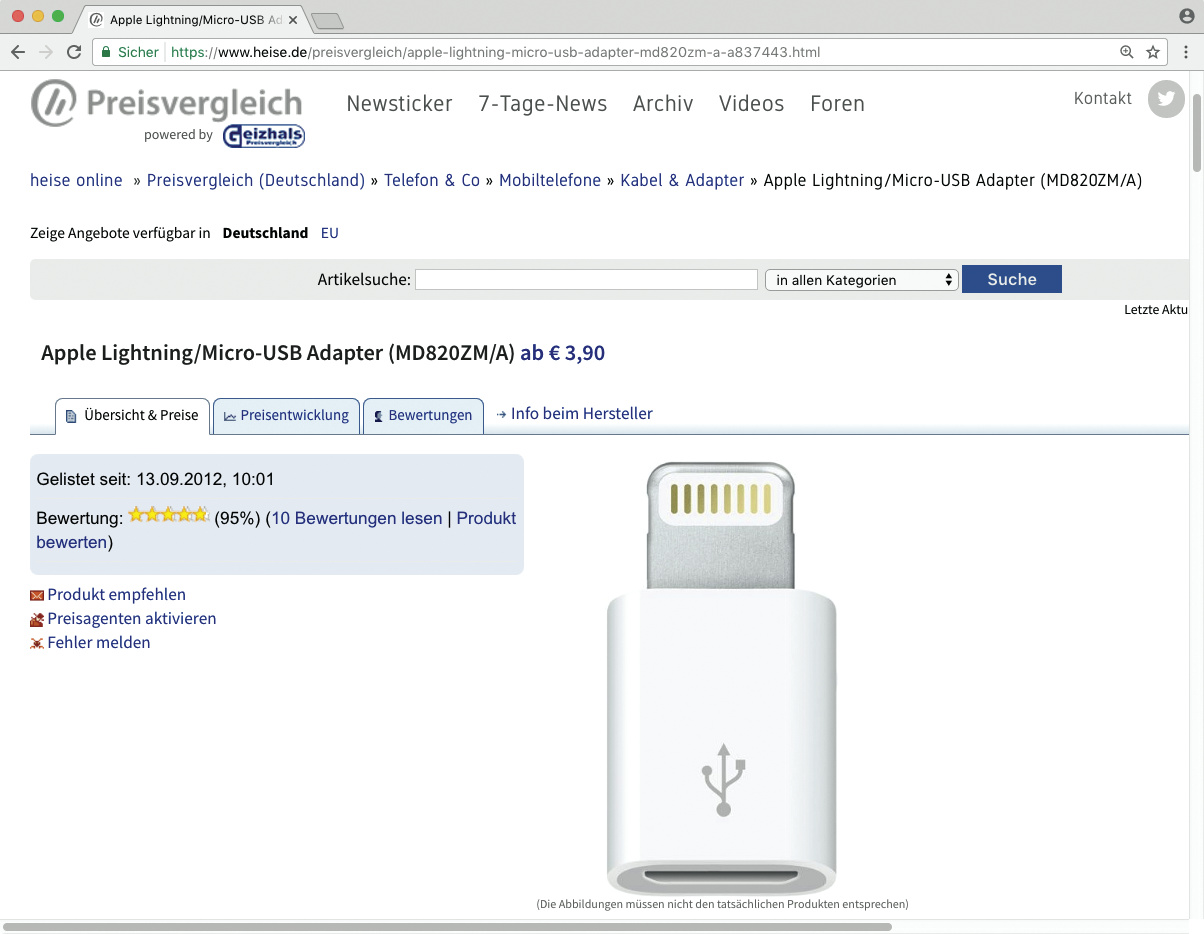
Task: Reload the page with the refresh icon
Action: pyautogui.click(x=74, y=52)
